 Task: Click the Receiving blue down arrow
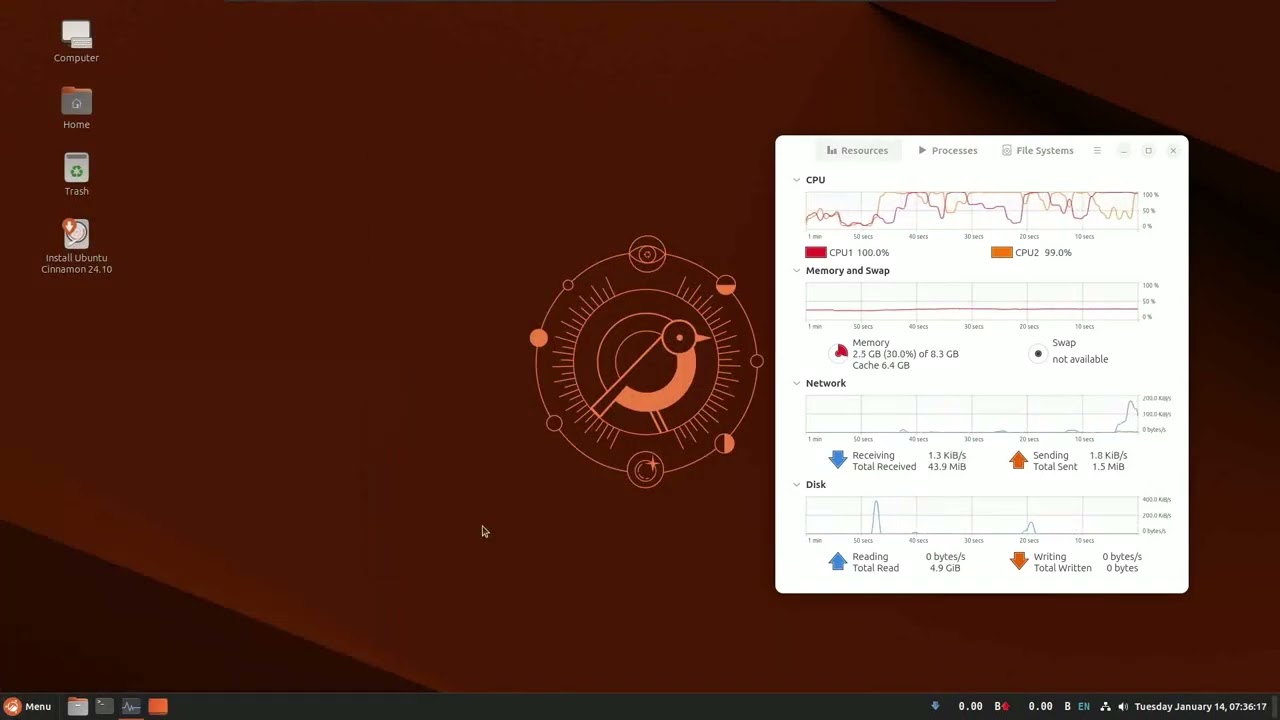click(838, 460)
